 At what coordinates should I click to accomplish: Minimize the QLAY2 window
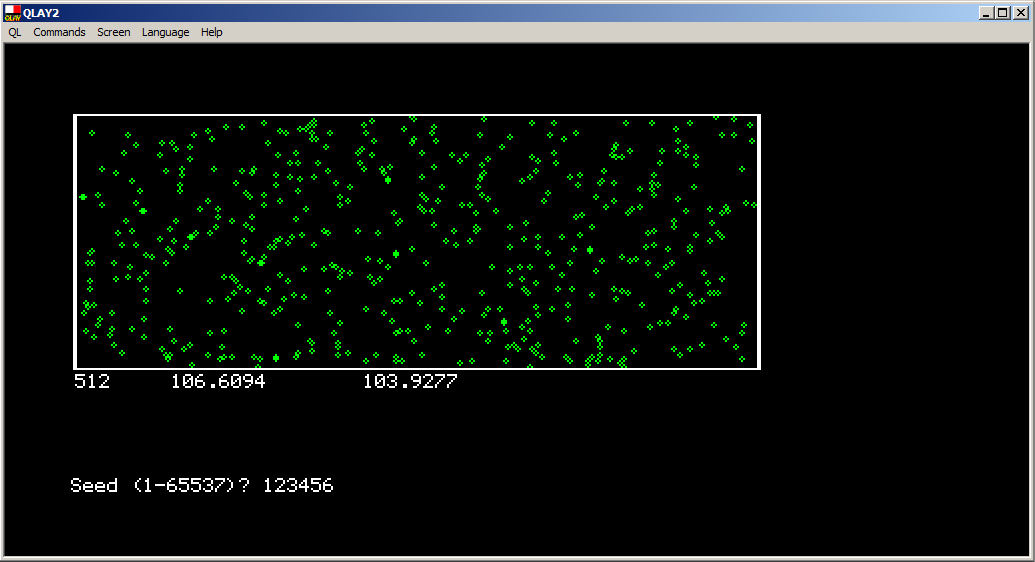(x=986, y=13)
